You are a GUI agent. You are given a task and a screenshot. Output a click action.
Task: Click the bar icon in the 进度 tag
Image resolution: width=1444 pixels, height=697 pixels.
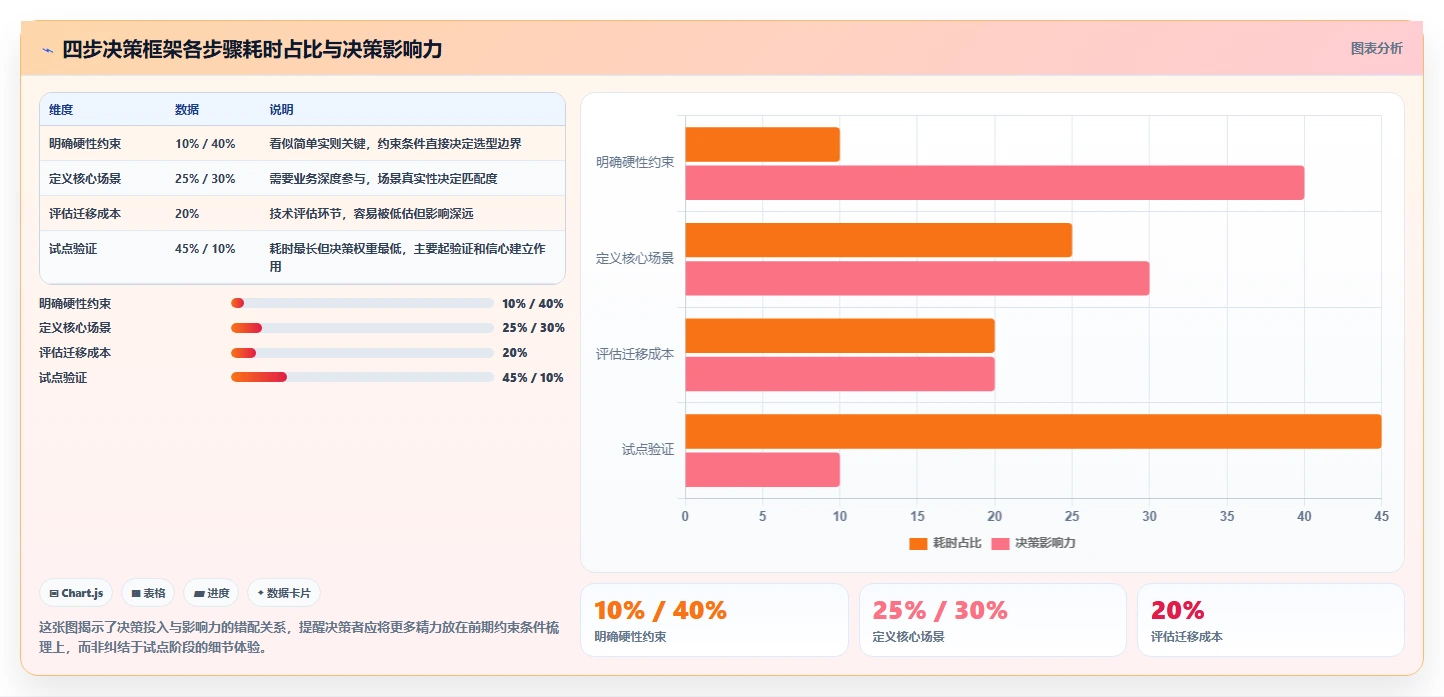(x=199, y=593)
